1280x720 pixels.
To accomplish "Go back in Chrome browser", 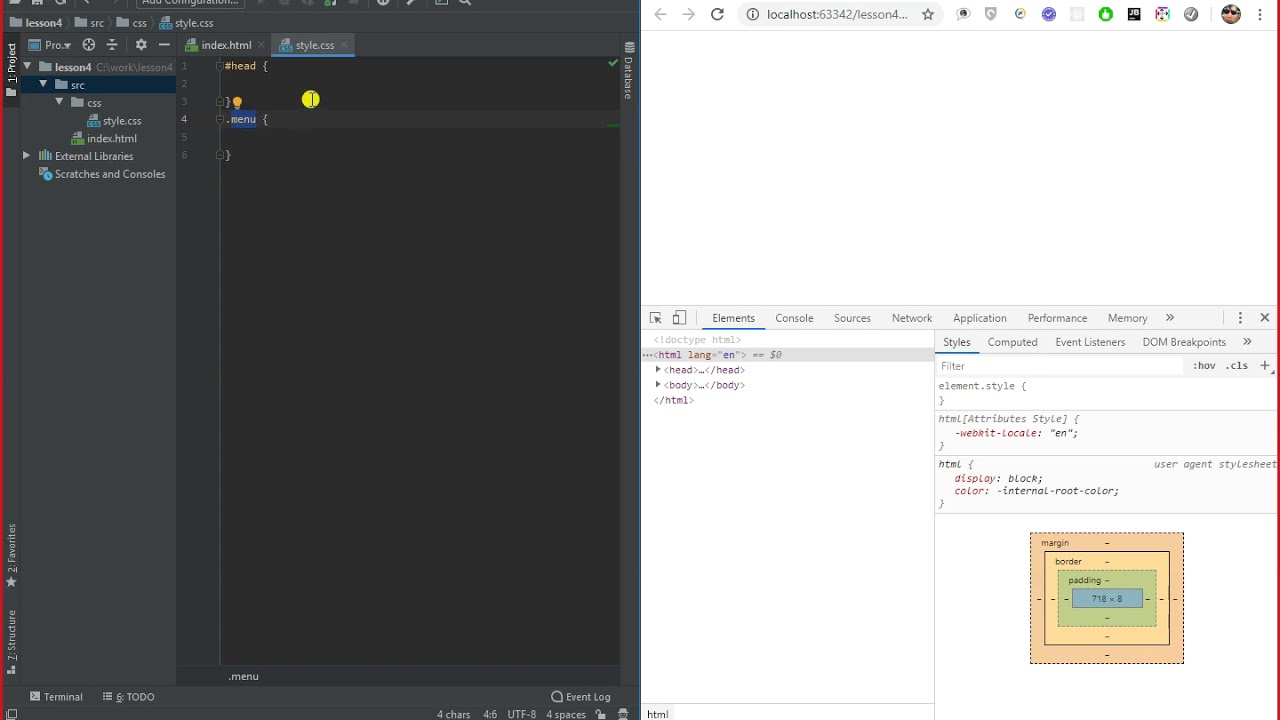I will (660, 14).
